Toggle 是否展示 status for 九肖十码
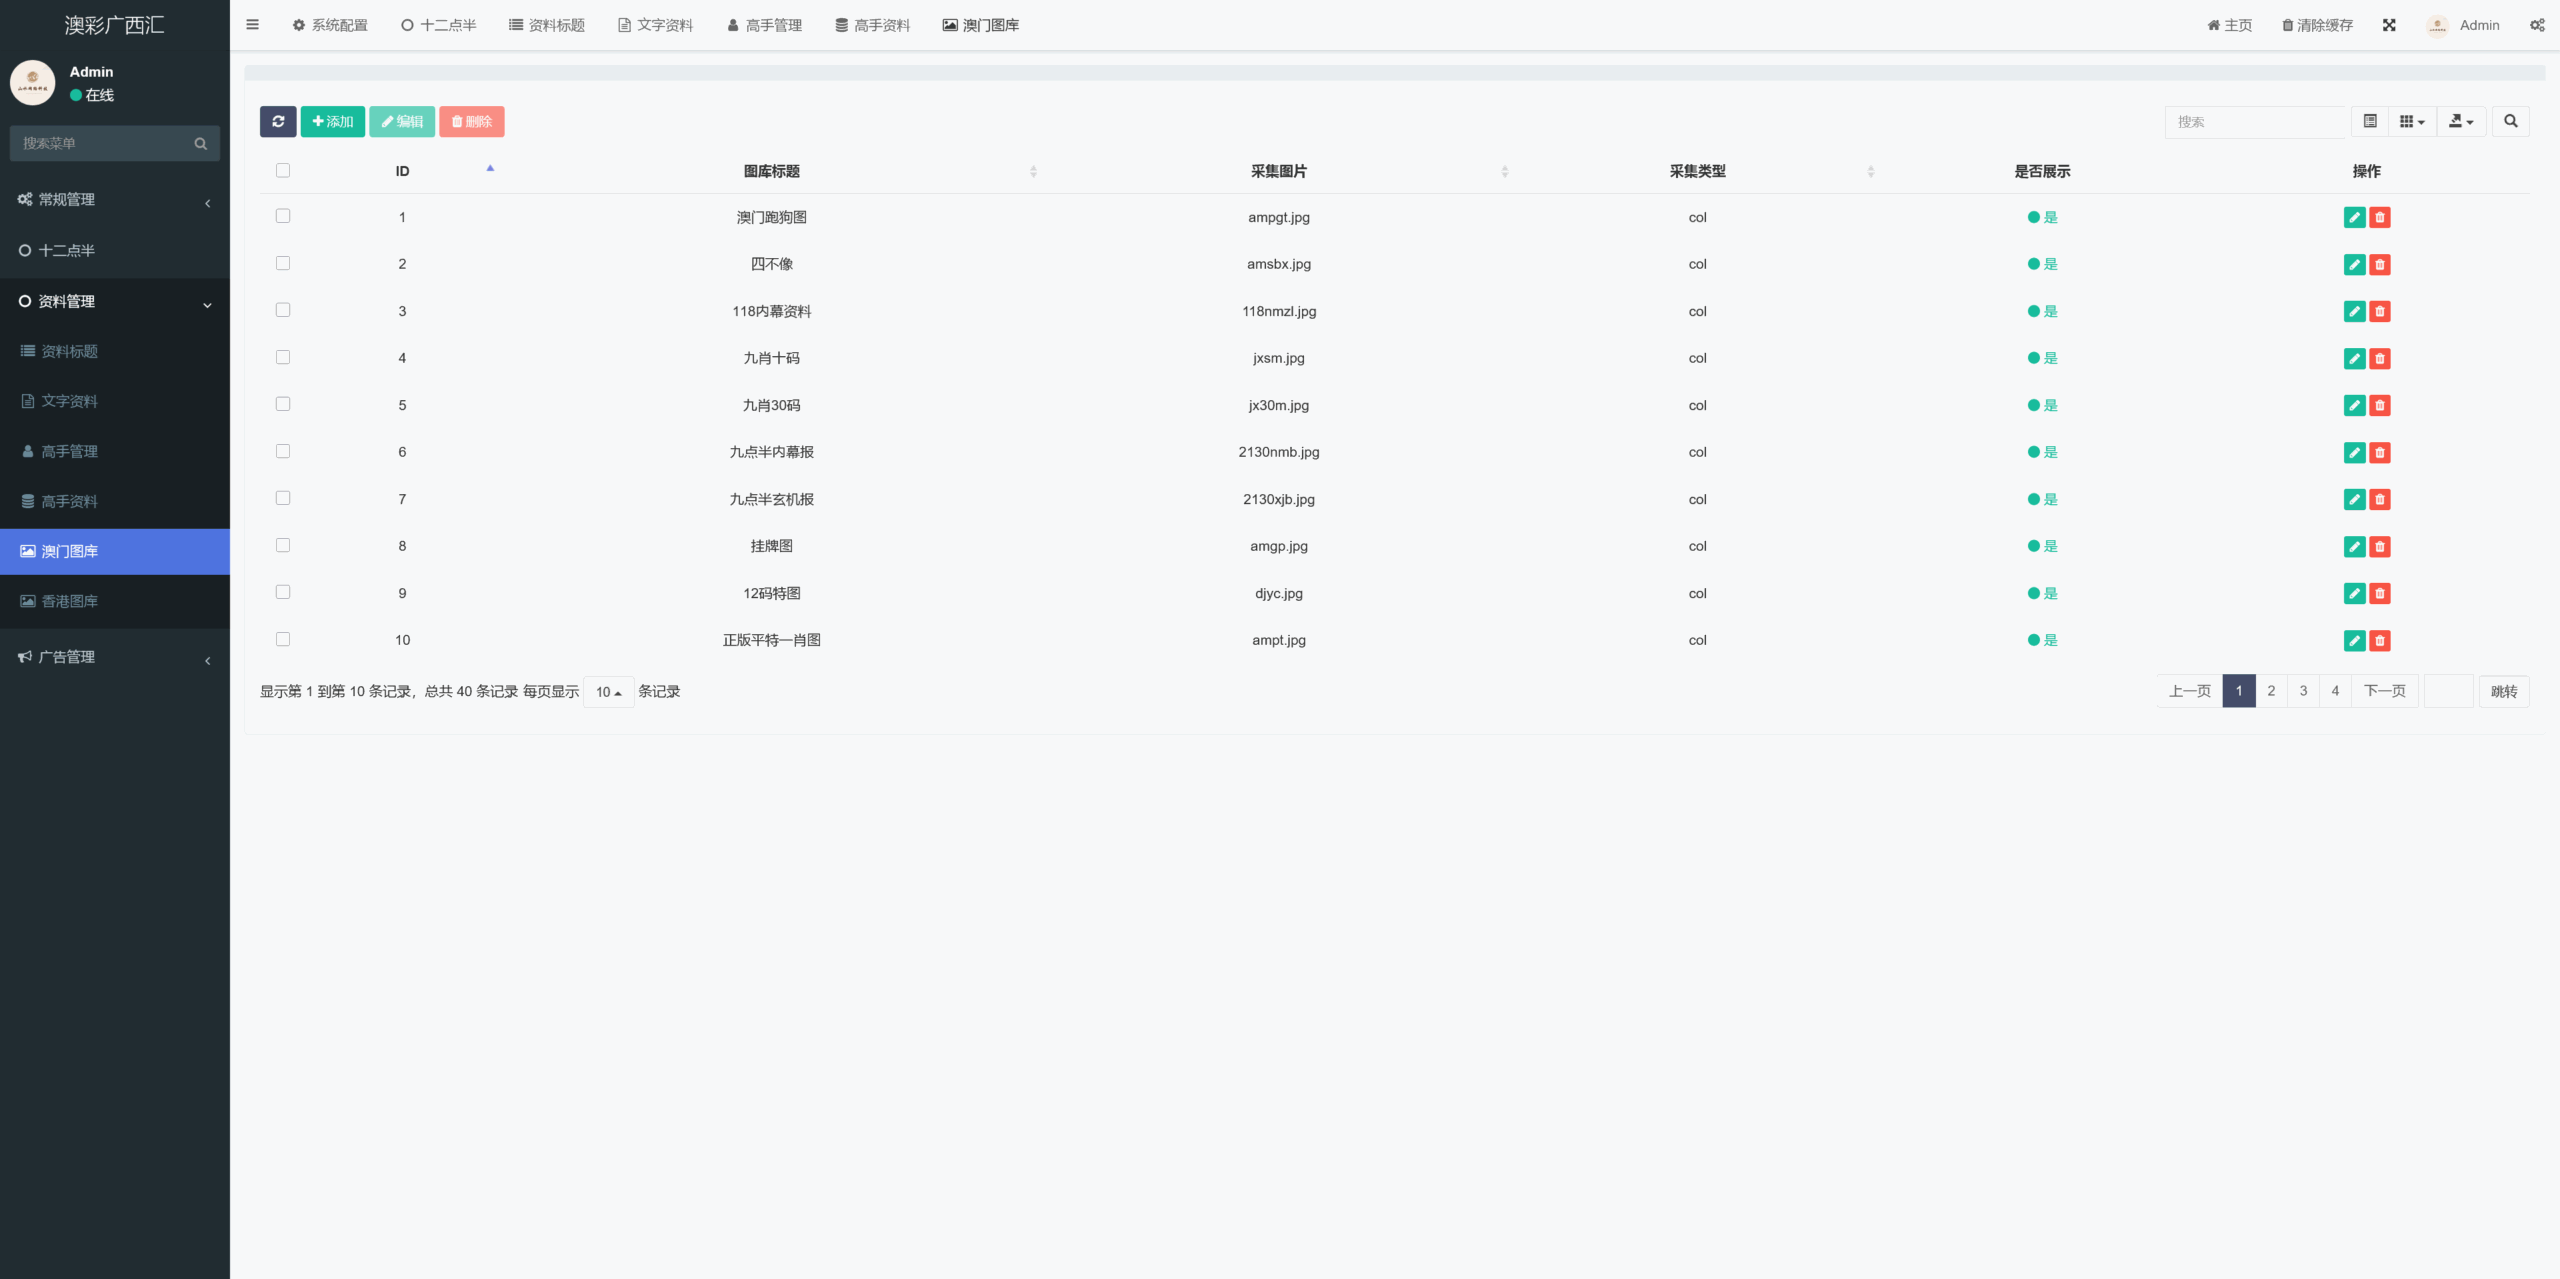This screenshot has width=2560, height=1279. (2042, 358)
